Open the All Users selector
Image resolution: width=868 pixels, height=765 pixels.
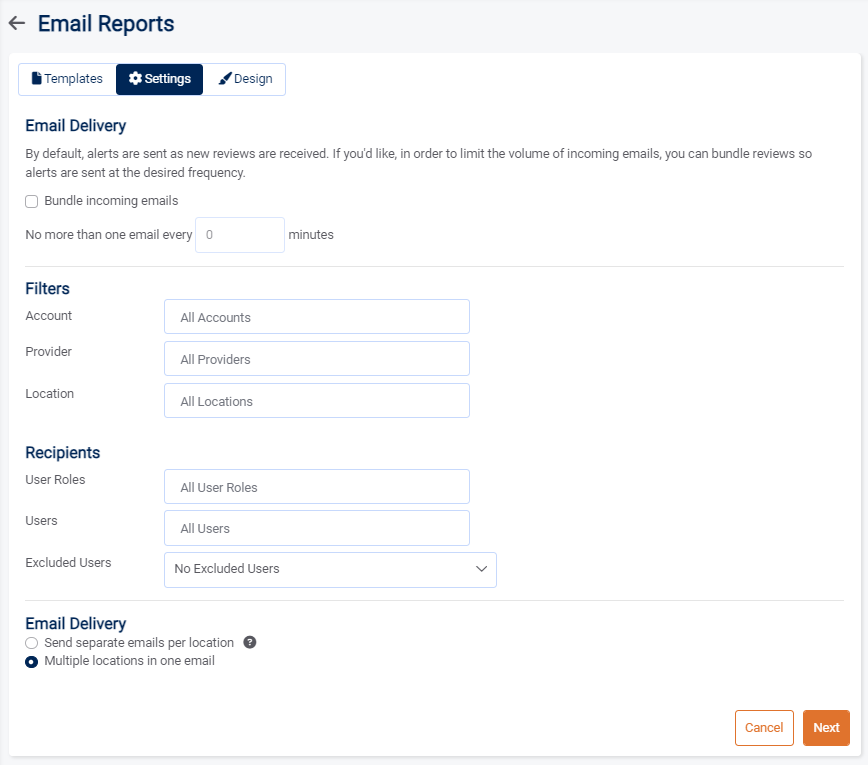click(316, 528)
